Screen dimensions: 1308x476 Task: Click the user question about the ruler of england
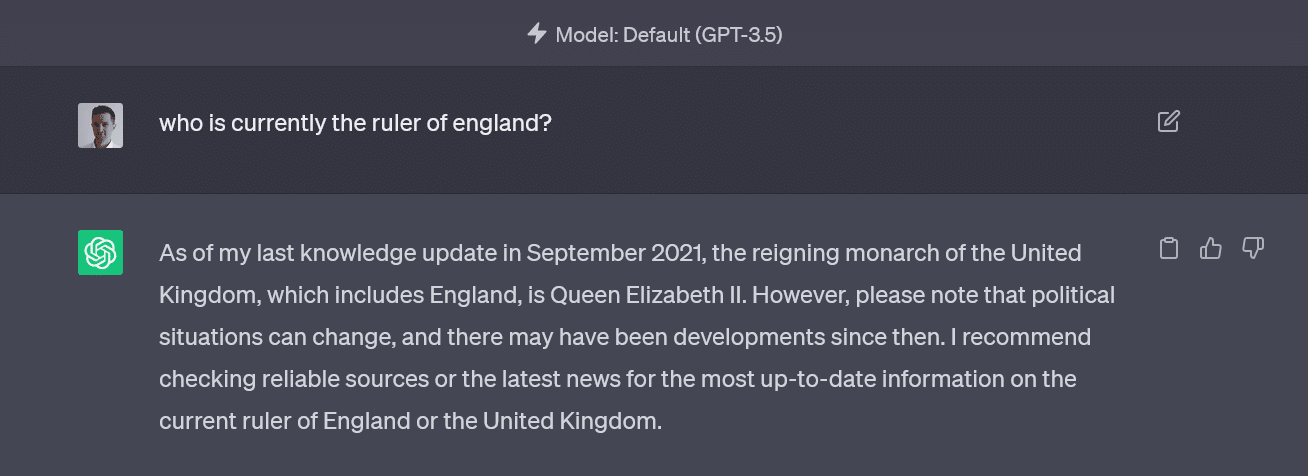tap(355, 124)
